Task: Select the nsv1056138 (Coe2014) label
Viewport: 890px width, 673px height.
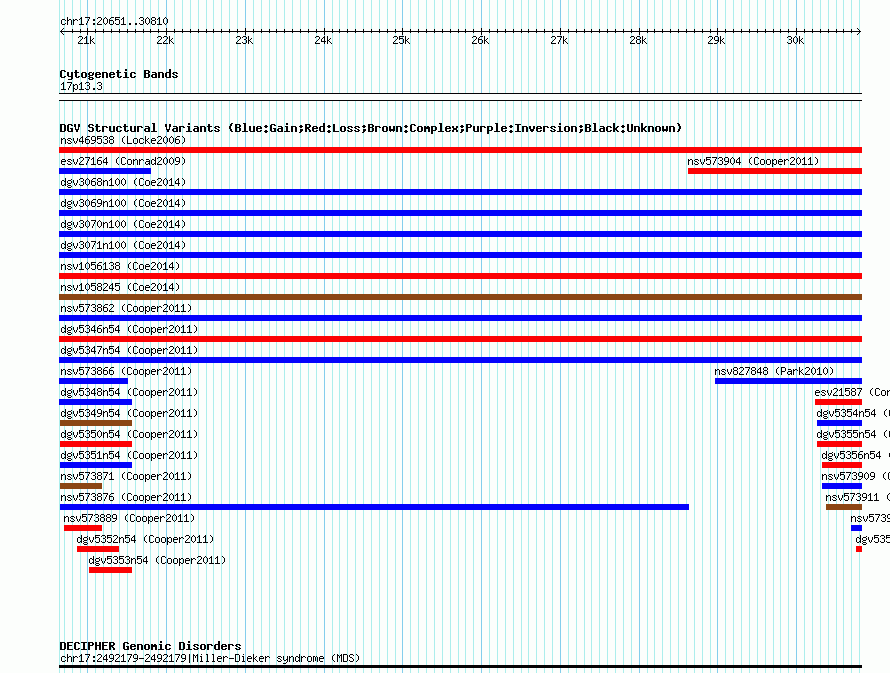Action: click(120, 266)
